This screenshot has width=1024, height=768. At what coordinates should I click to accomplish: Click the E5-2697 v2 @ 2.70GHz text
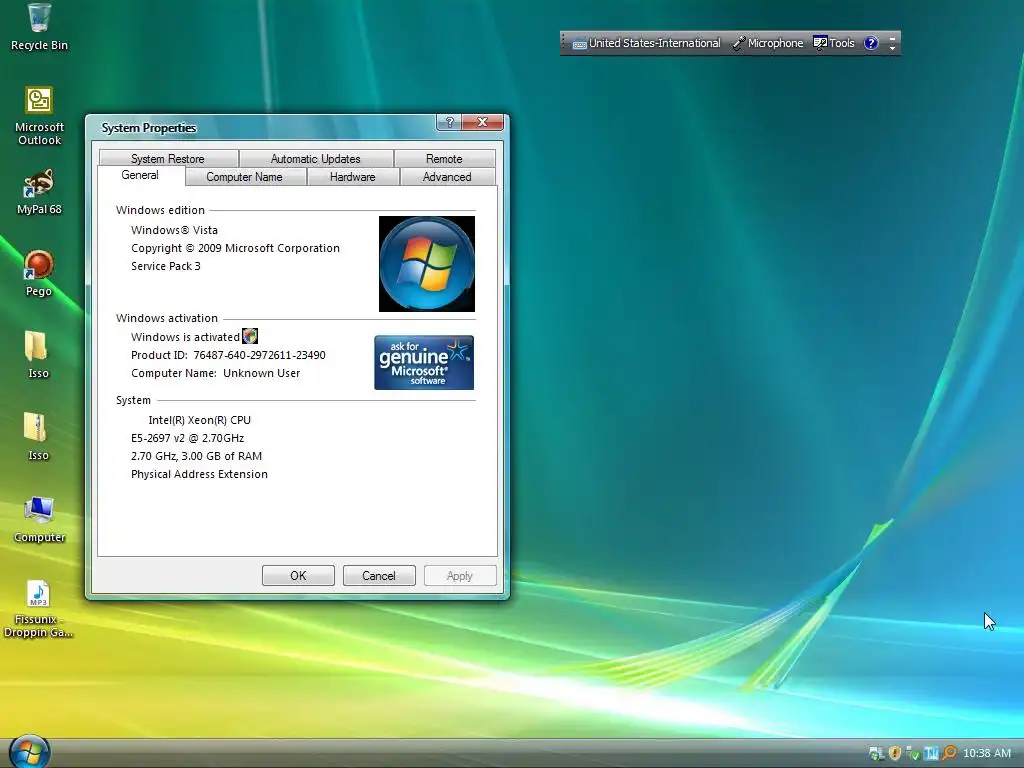pos(187,438)
